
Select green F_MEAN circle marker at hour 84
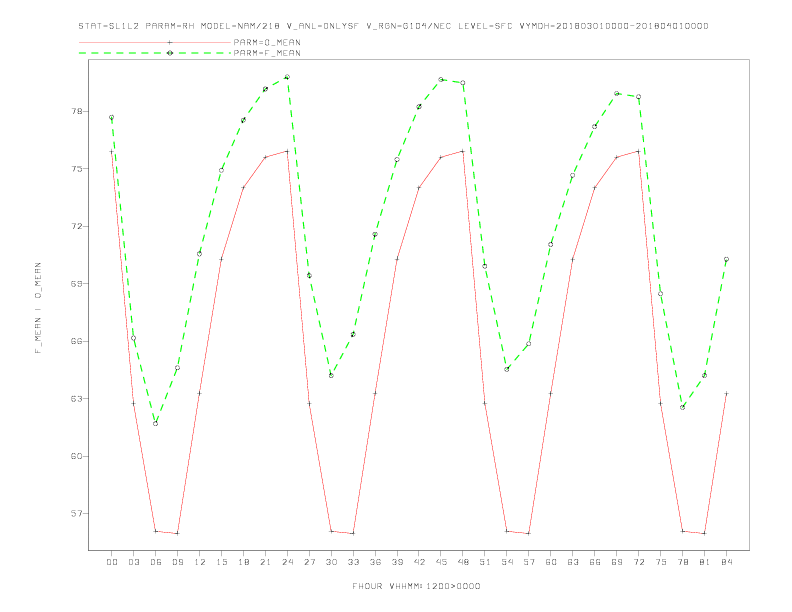pos(726,259)
